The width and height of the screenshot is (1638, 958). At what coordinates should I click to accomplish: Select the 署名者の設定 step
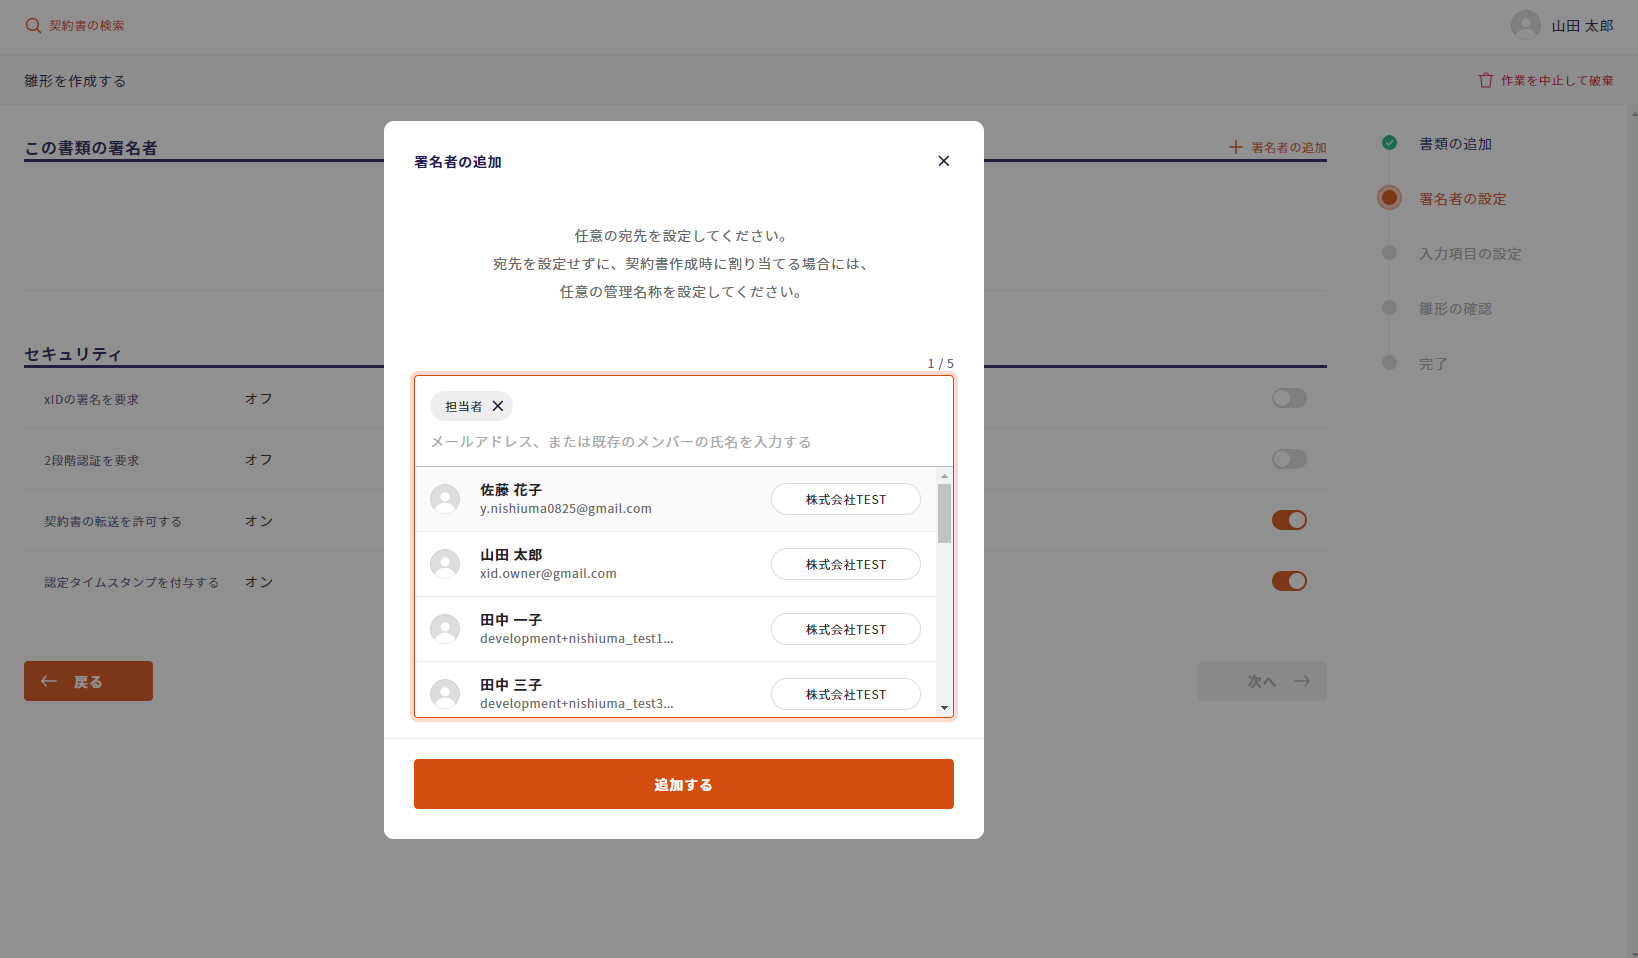[1461, 199]
